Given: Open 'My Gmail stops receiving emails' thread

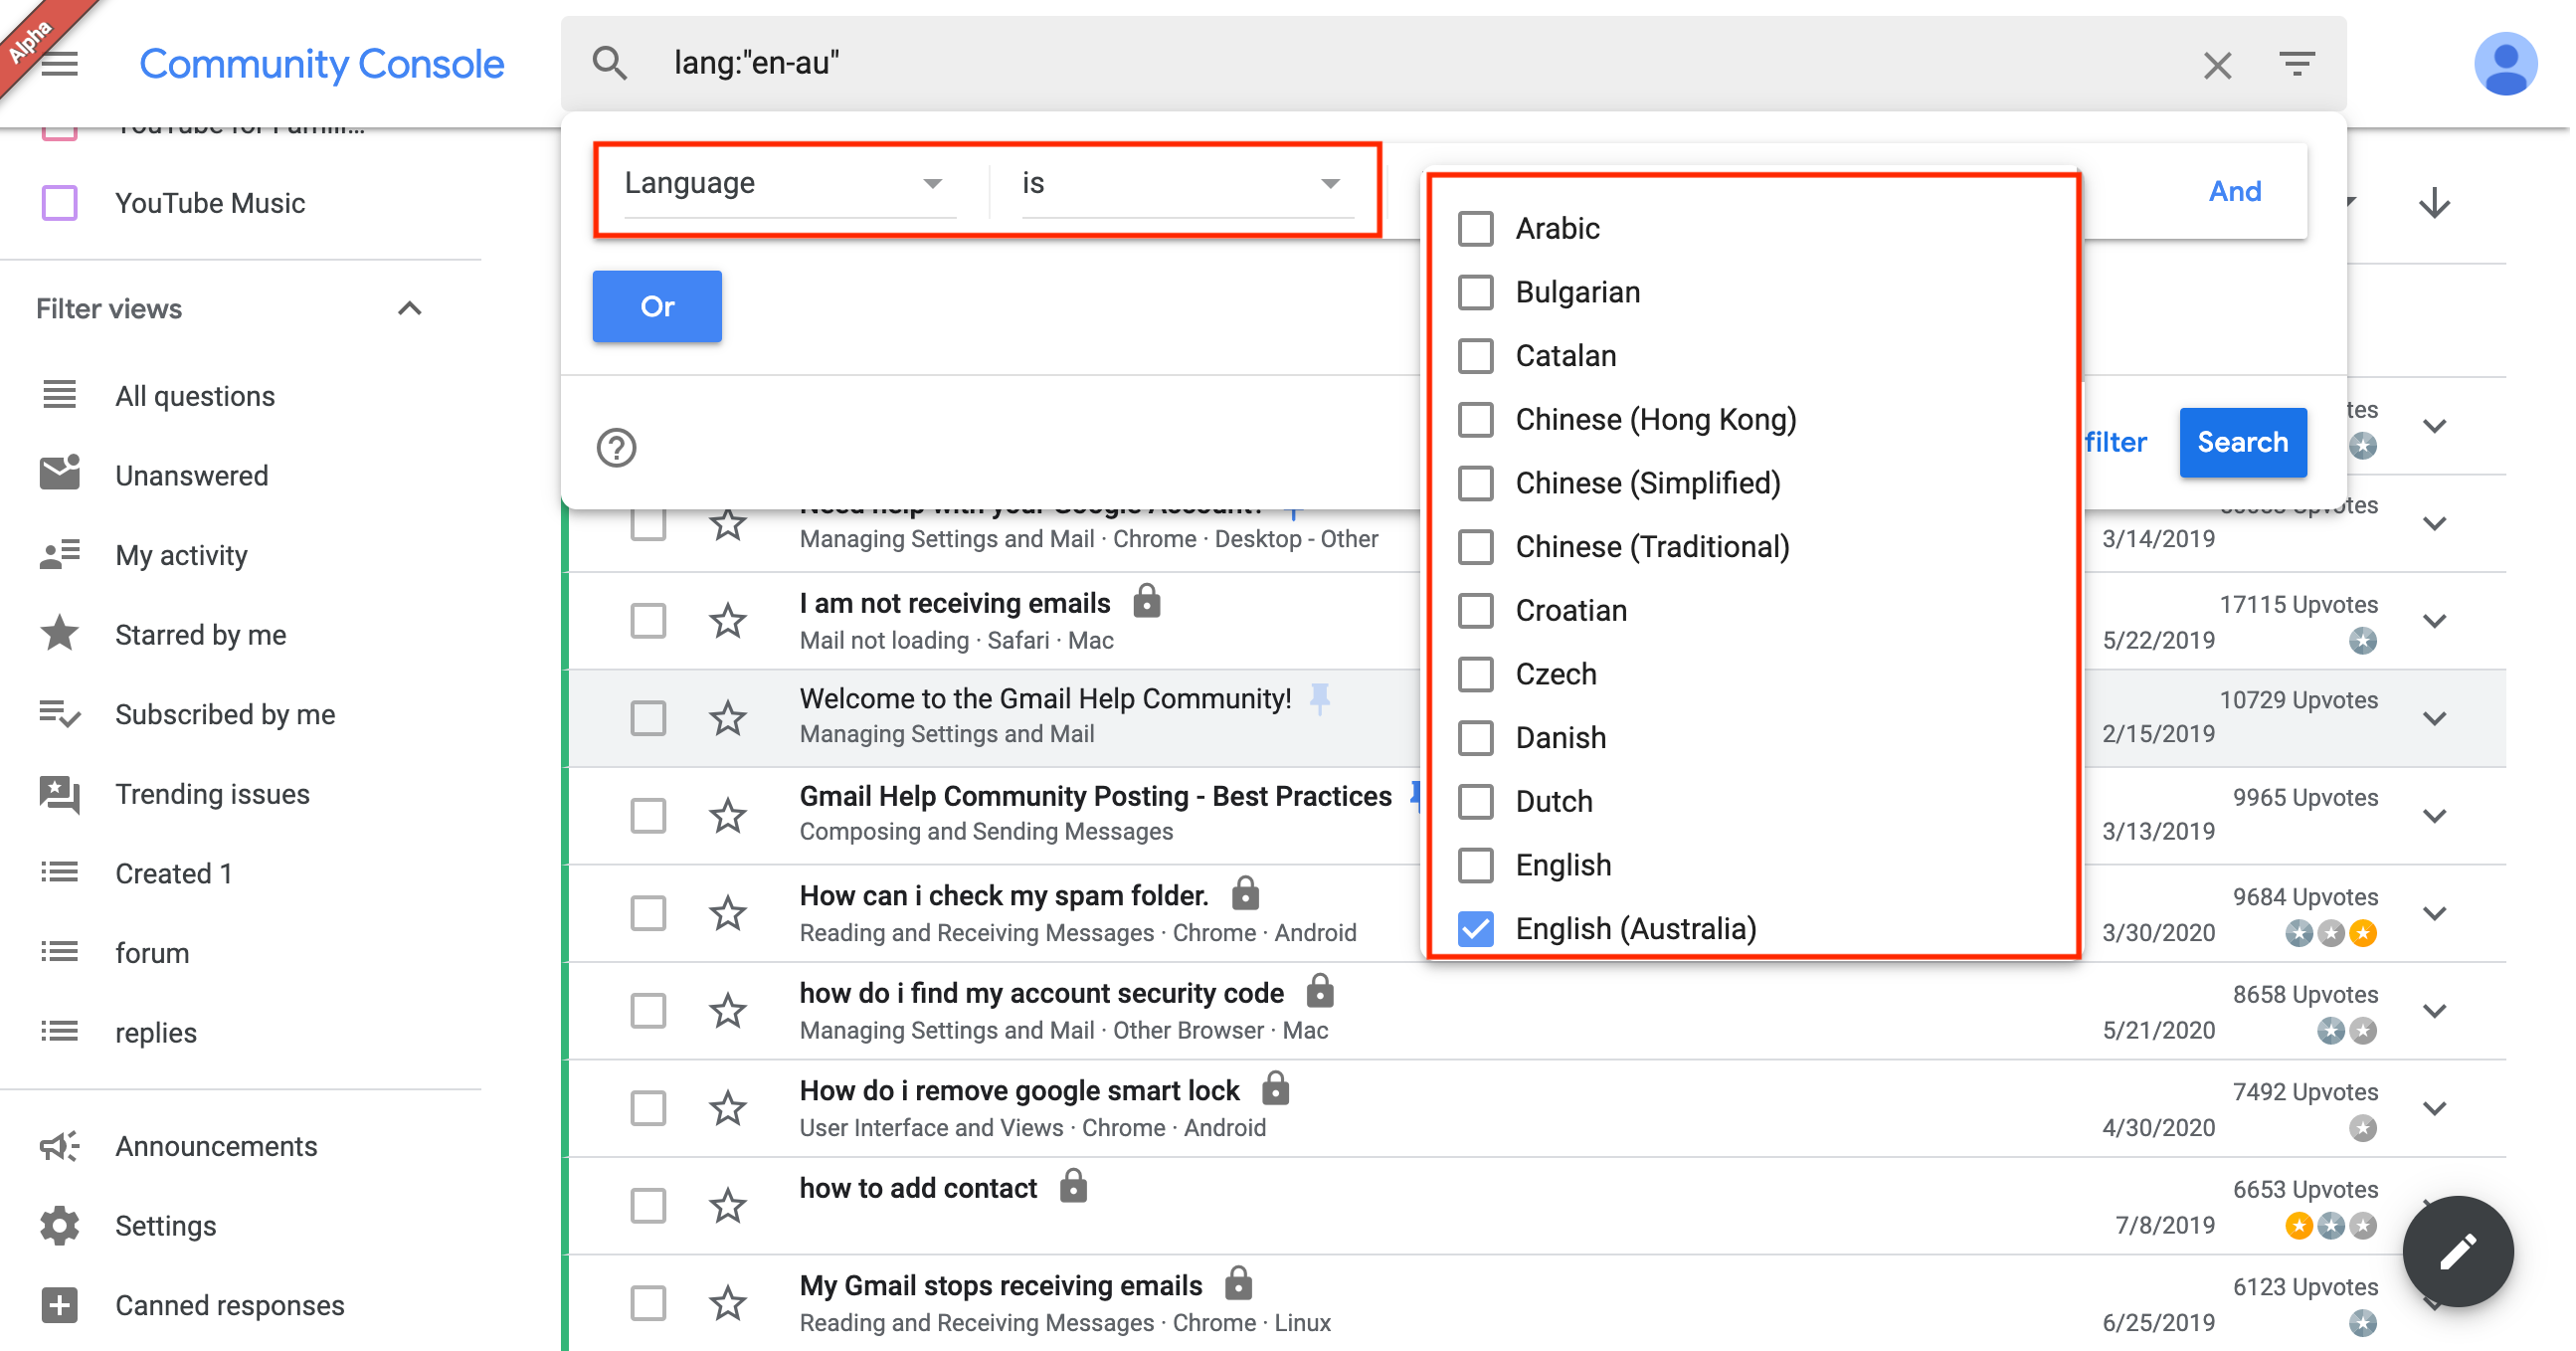Looking at the screenshot, I should (x=1000, y=1285).
